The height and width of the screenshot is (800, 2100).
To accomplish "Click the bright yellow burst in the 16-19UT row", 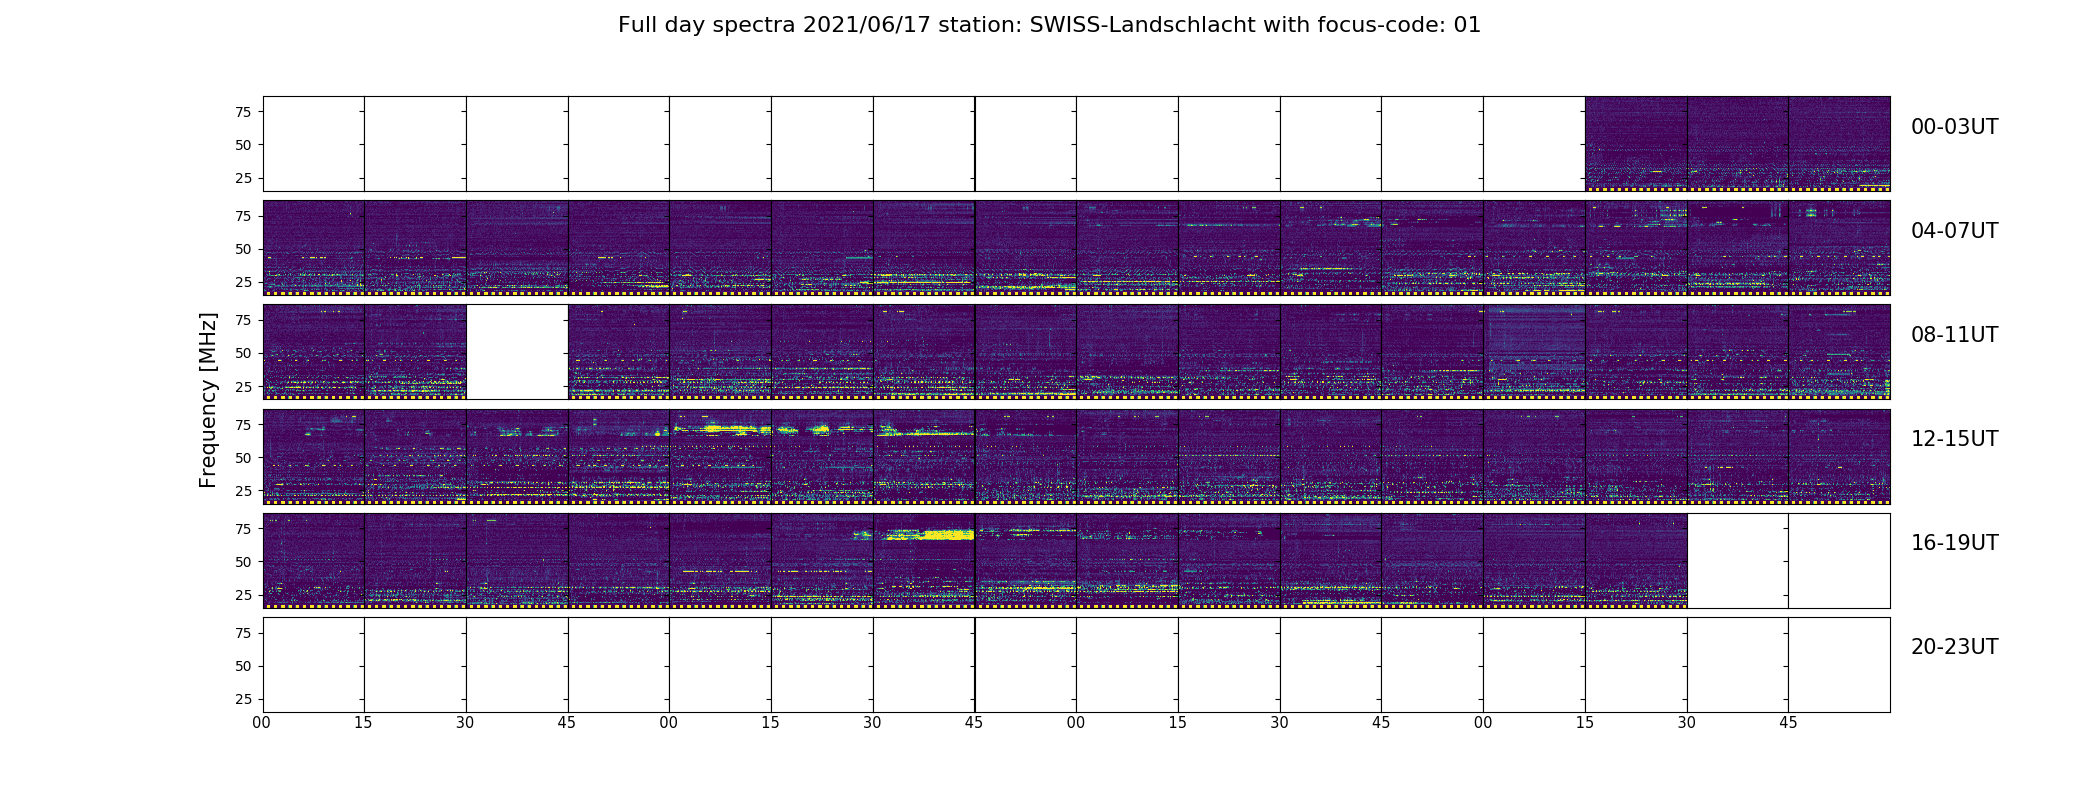I will click(x=947, y=535).
